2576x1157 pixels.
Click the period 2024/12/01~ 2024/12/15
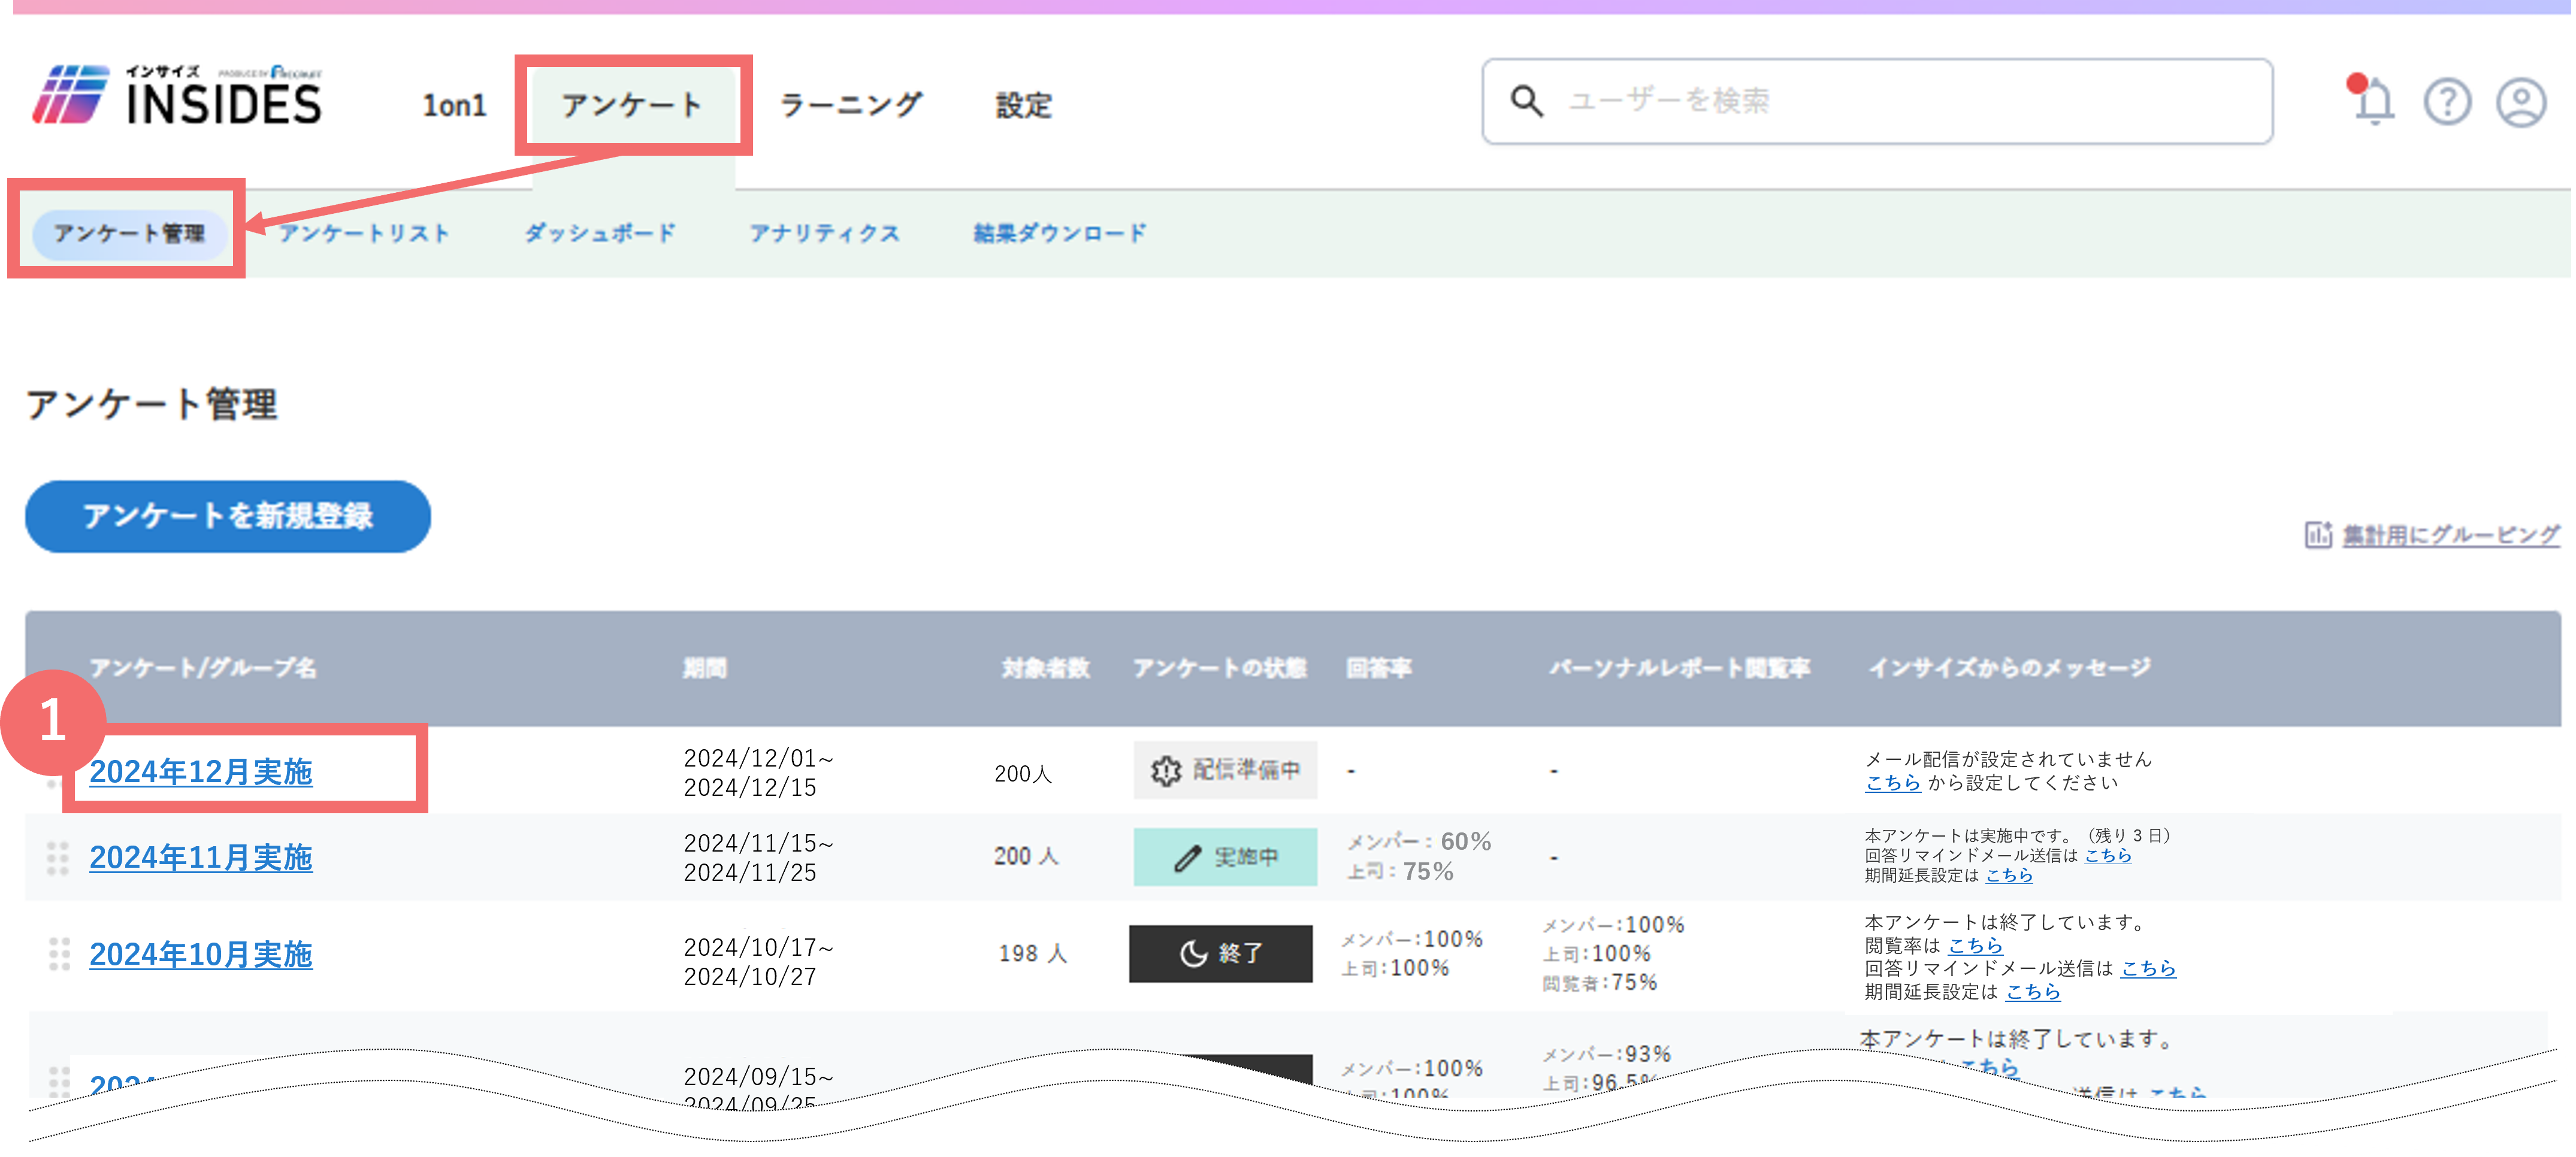tap(758, 773)
